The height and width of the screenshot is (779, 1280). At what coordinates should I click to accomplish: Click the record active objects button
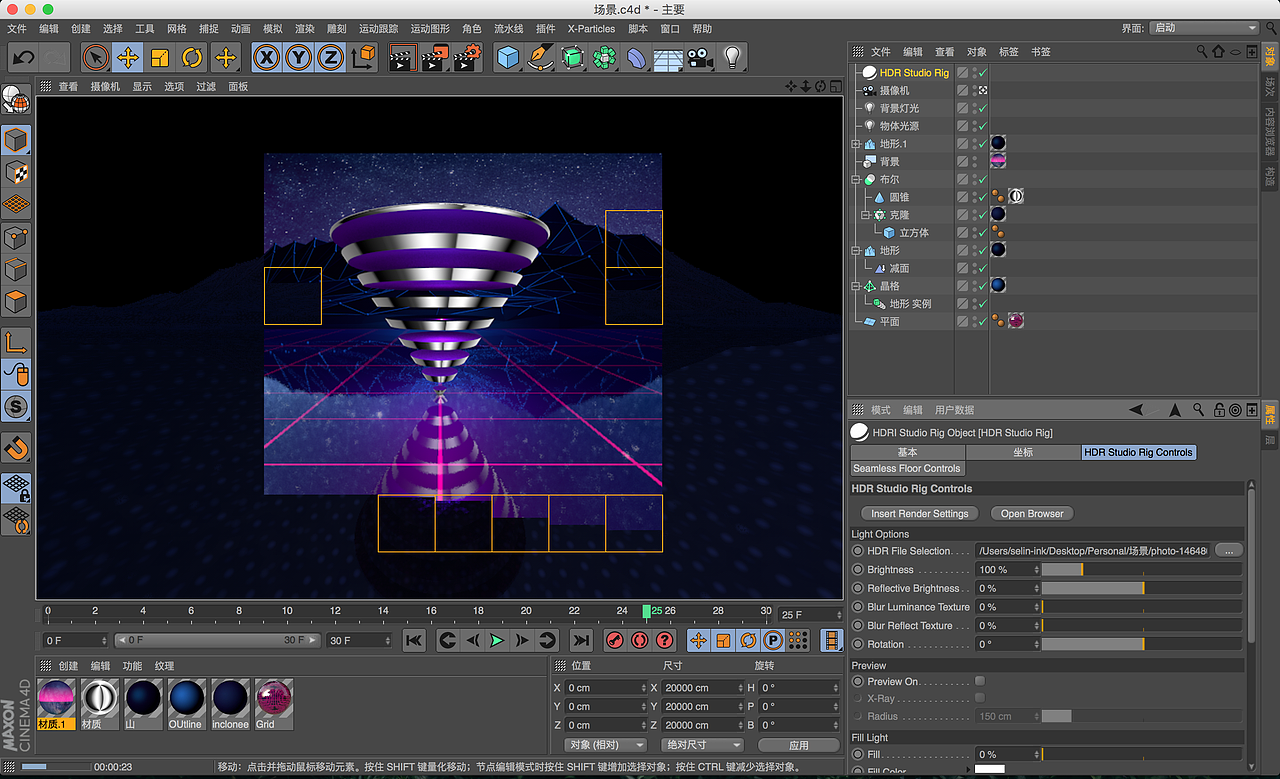tap(615, 640)
